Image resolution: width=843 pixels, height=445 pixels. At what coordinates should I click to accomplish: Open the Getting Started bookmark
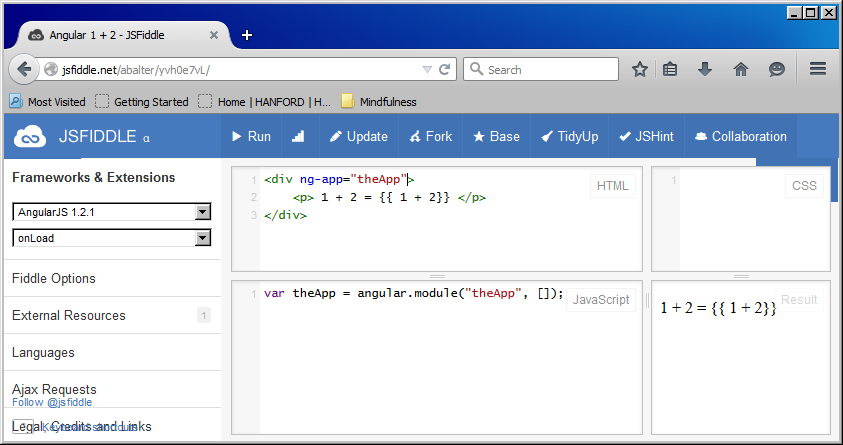141,102
